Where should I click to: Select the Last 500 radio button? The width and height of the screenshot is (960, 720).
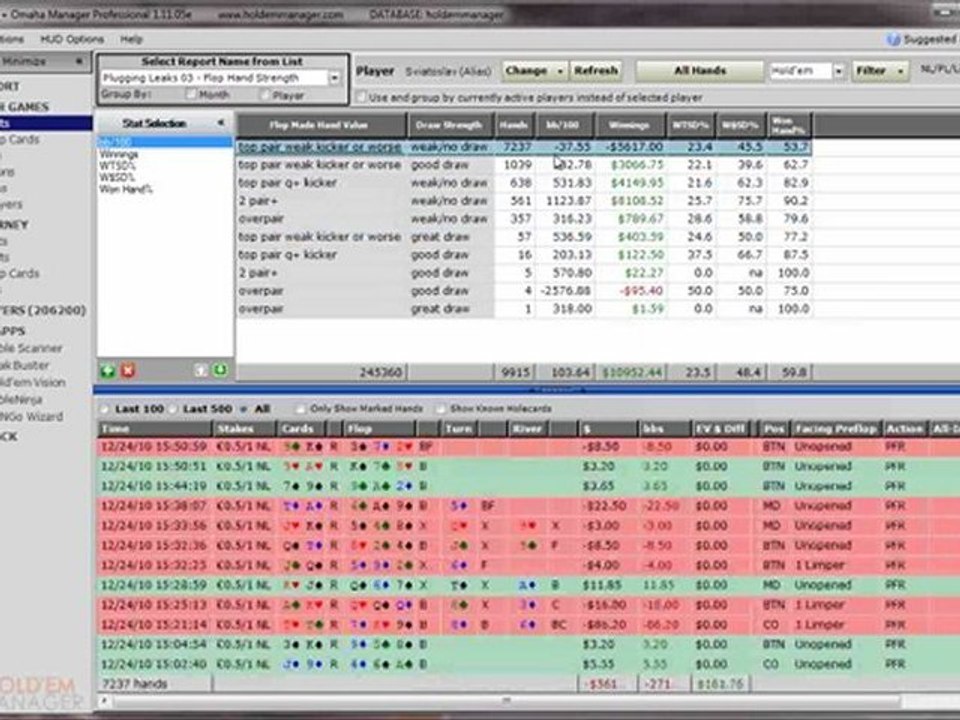point(174,409)
